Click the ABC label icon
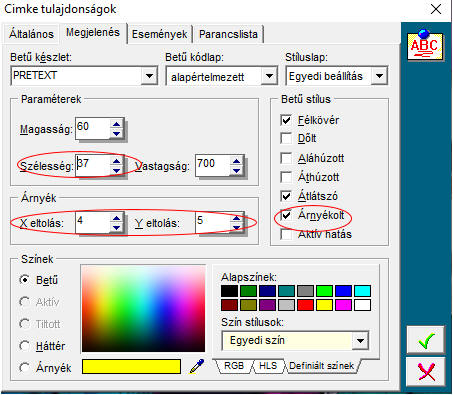 tap(425, 45)
